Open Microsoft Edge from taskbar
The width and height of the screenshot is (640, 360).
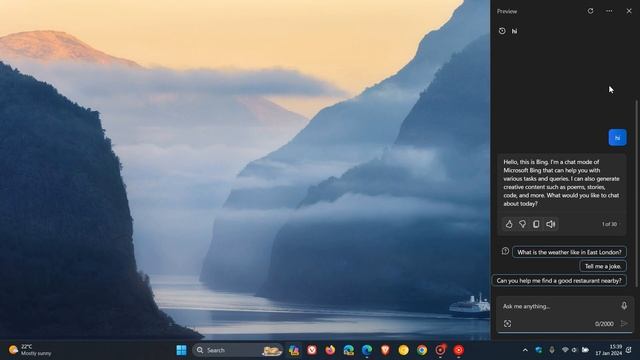coord(367,350)
